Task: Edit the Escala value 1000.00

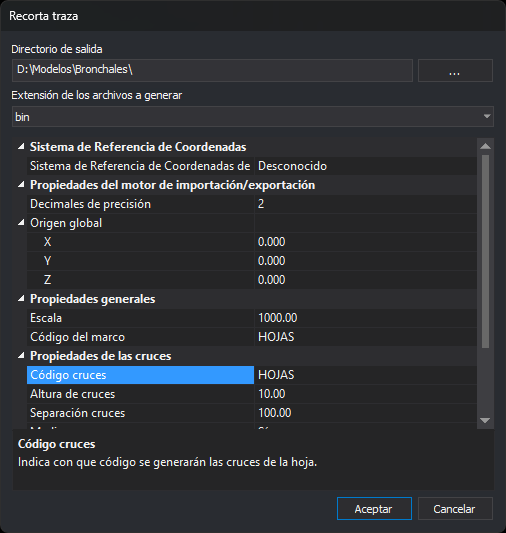Action: (365, 318)
